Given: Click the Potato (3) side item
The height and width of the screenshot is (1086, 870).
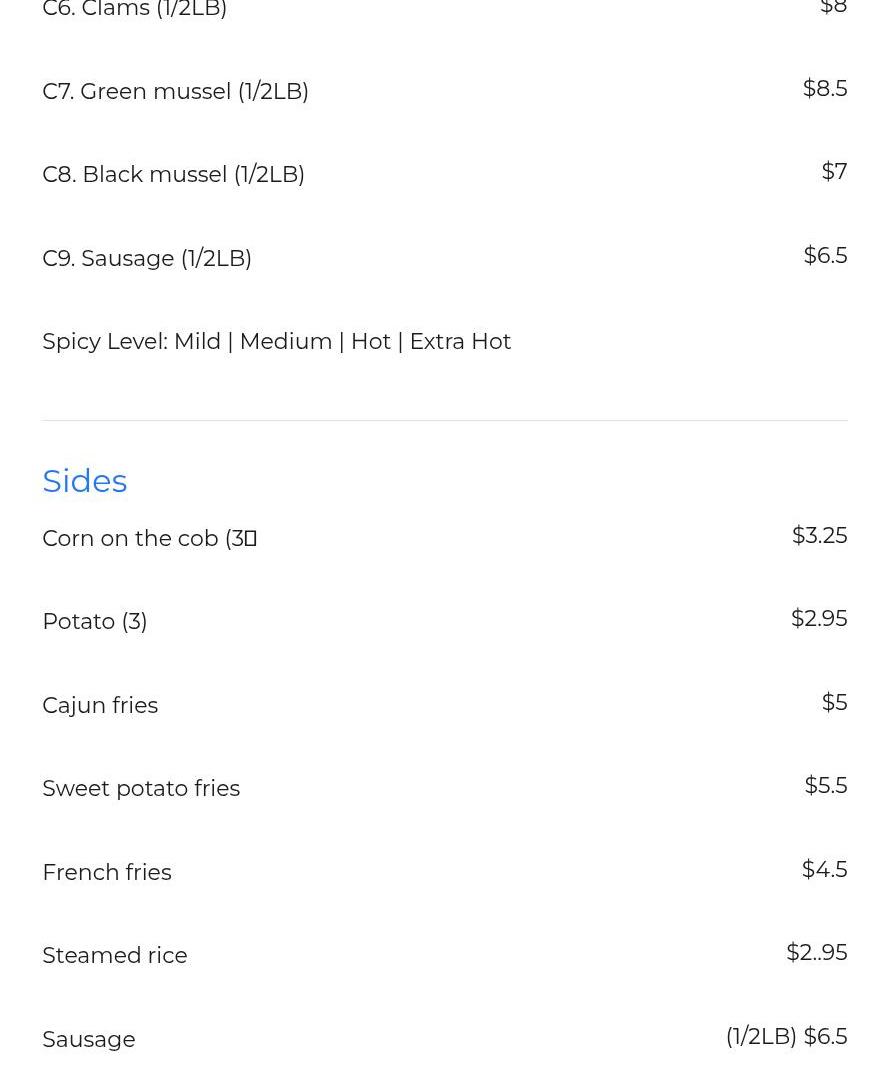Looking at the screenshot, I should 95,621.
